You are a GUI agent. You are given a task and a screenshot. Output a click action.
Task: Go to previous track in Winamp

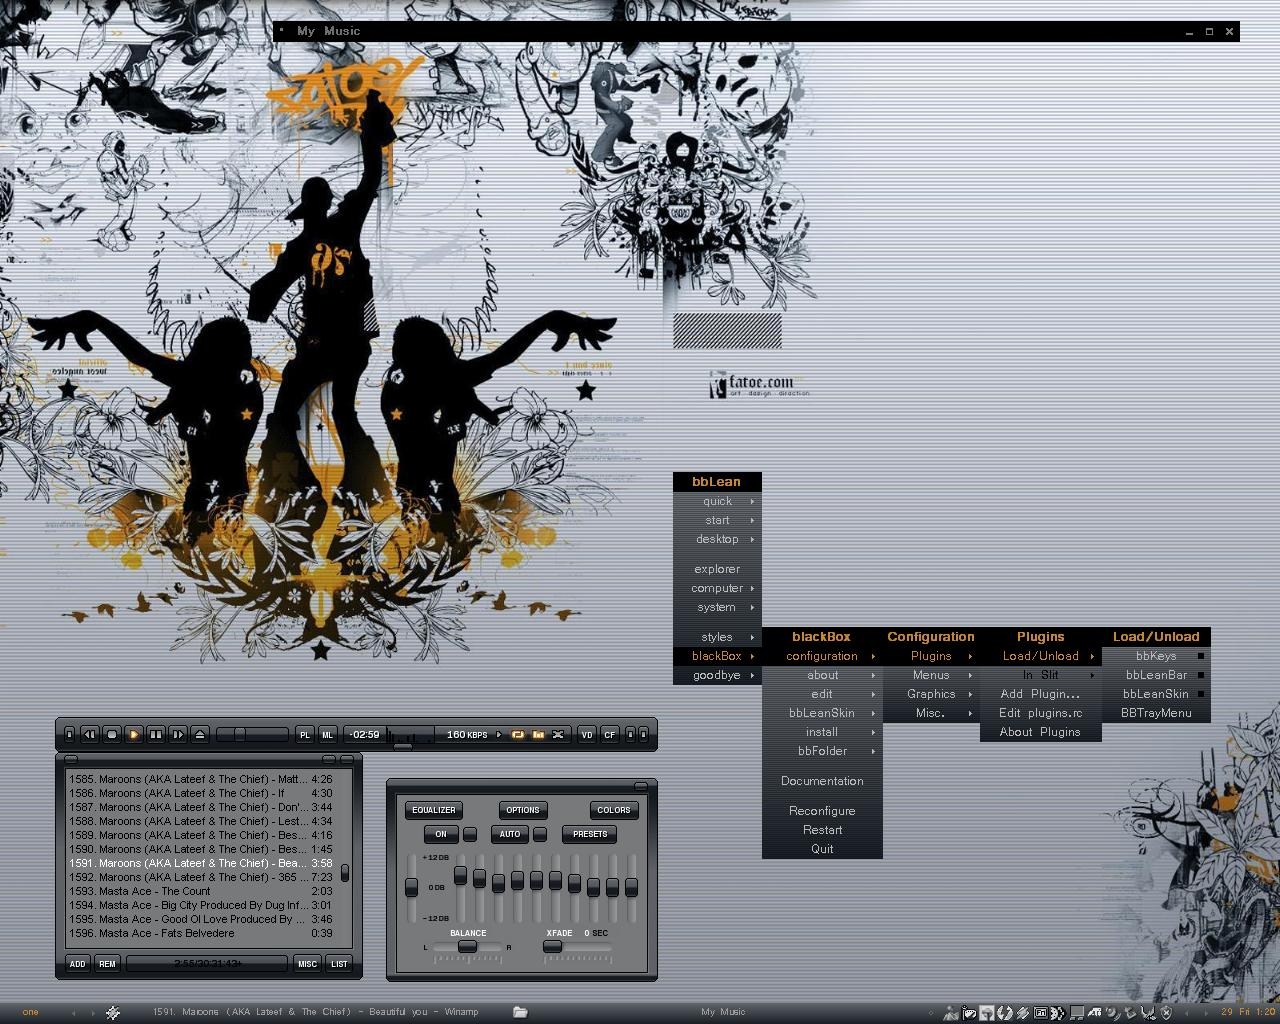coord(89,734)
